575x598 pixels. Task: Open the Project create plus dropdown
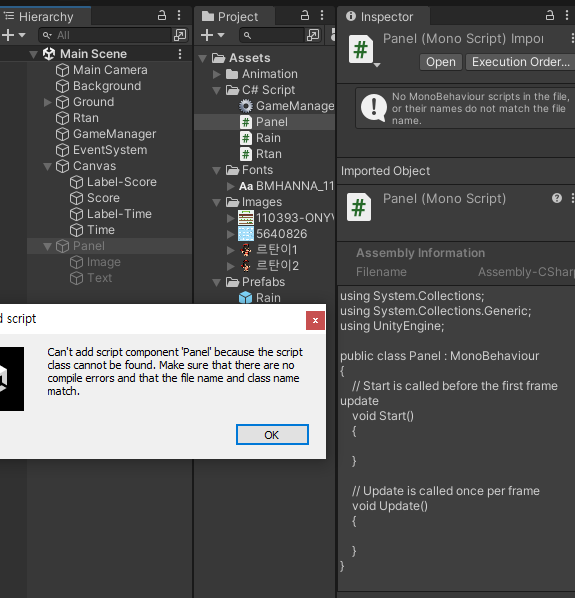212,35
